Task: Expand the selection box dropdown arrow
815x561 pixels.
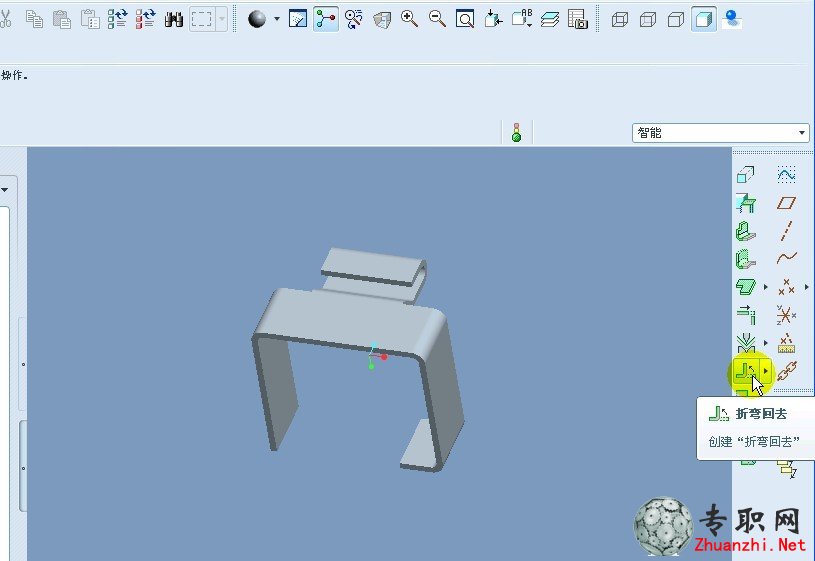Action: click(x=222, y=20)
